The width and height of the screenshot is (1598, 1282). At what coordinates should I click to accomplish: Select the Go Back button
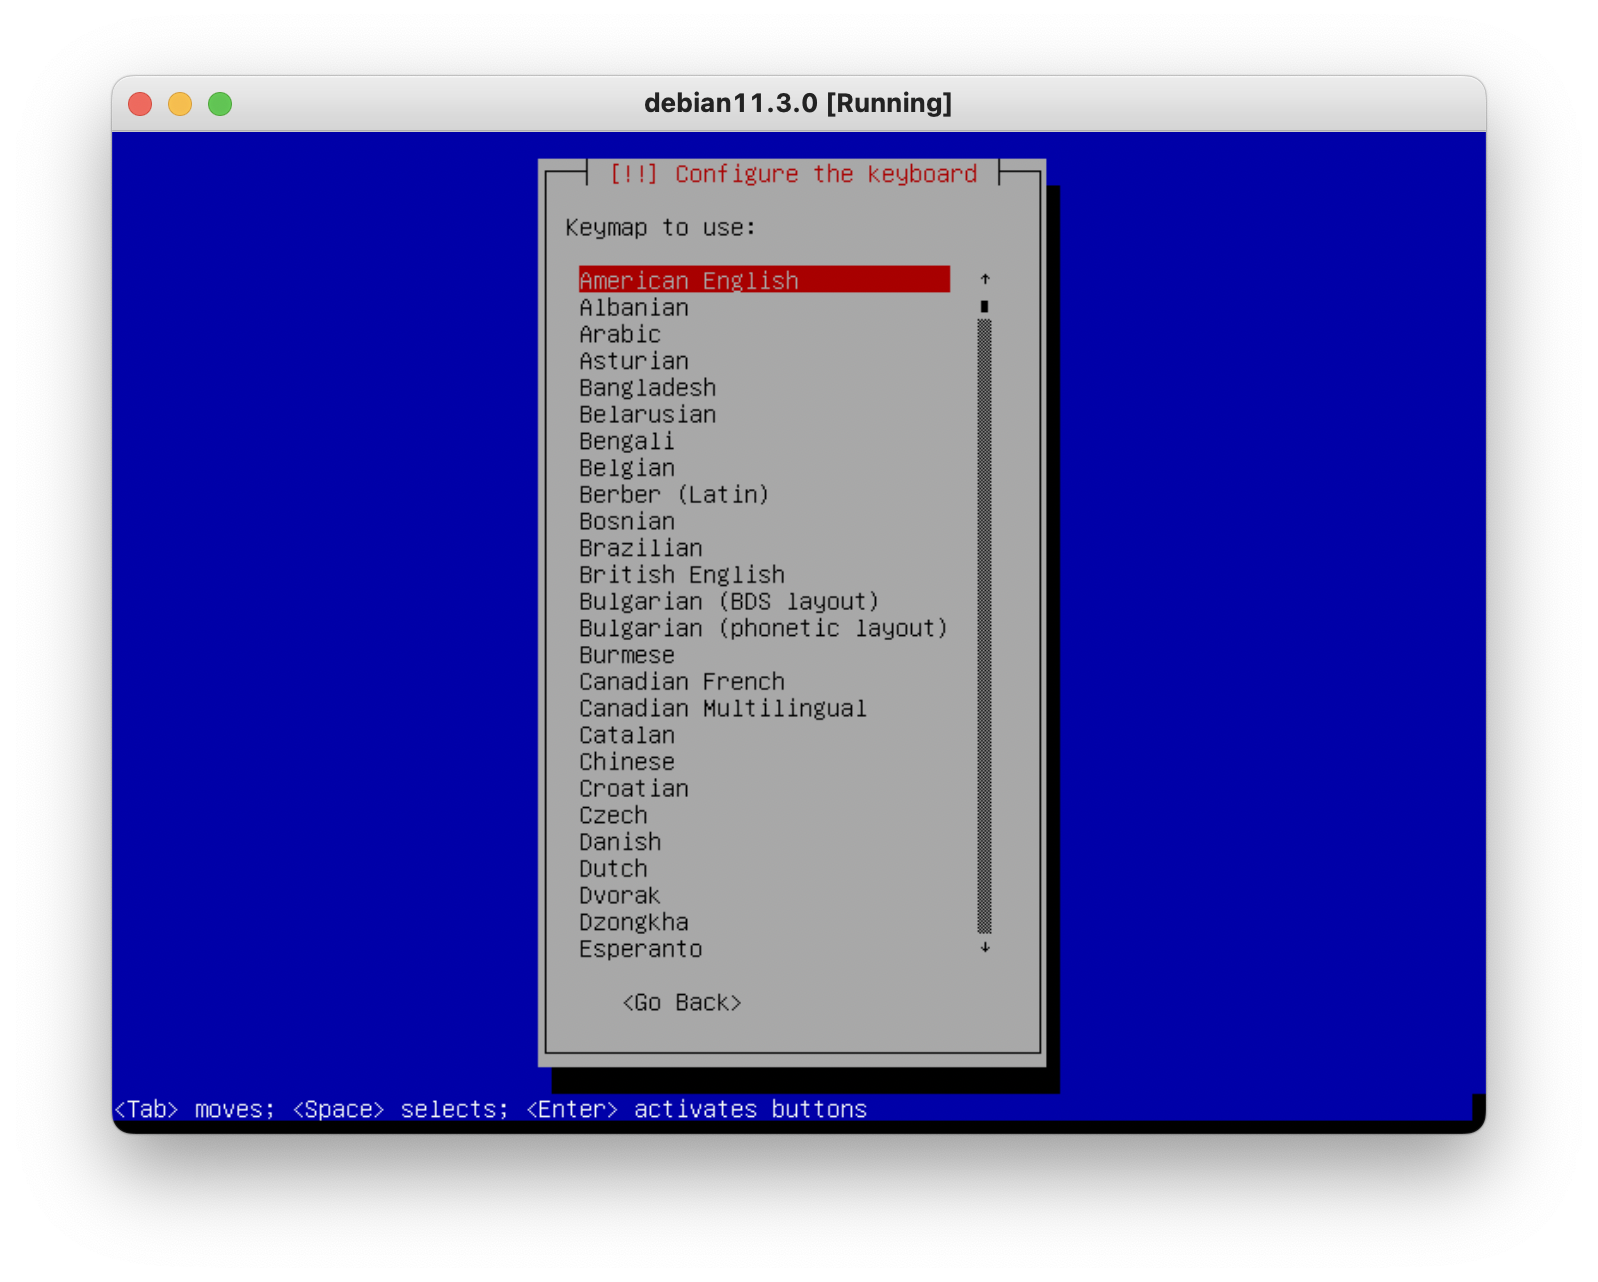pos(681,1003)
